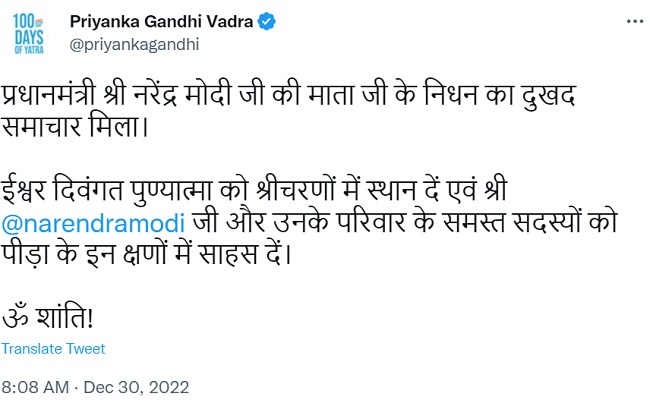Click Translate Tweet
The image size is (650, 403).
53,349
